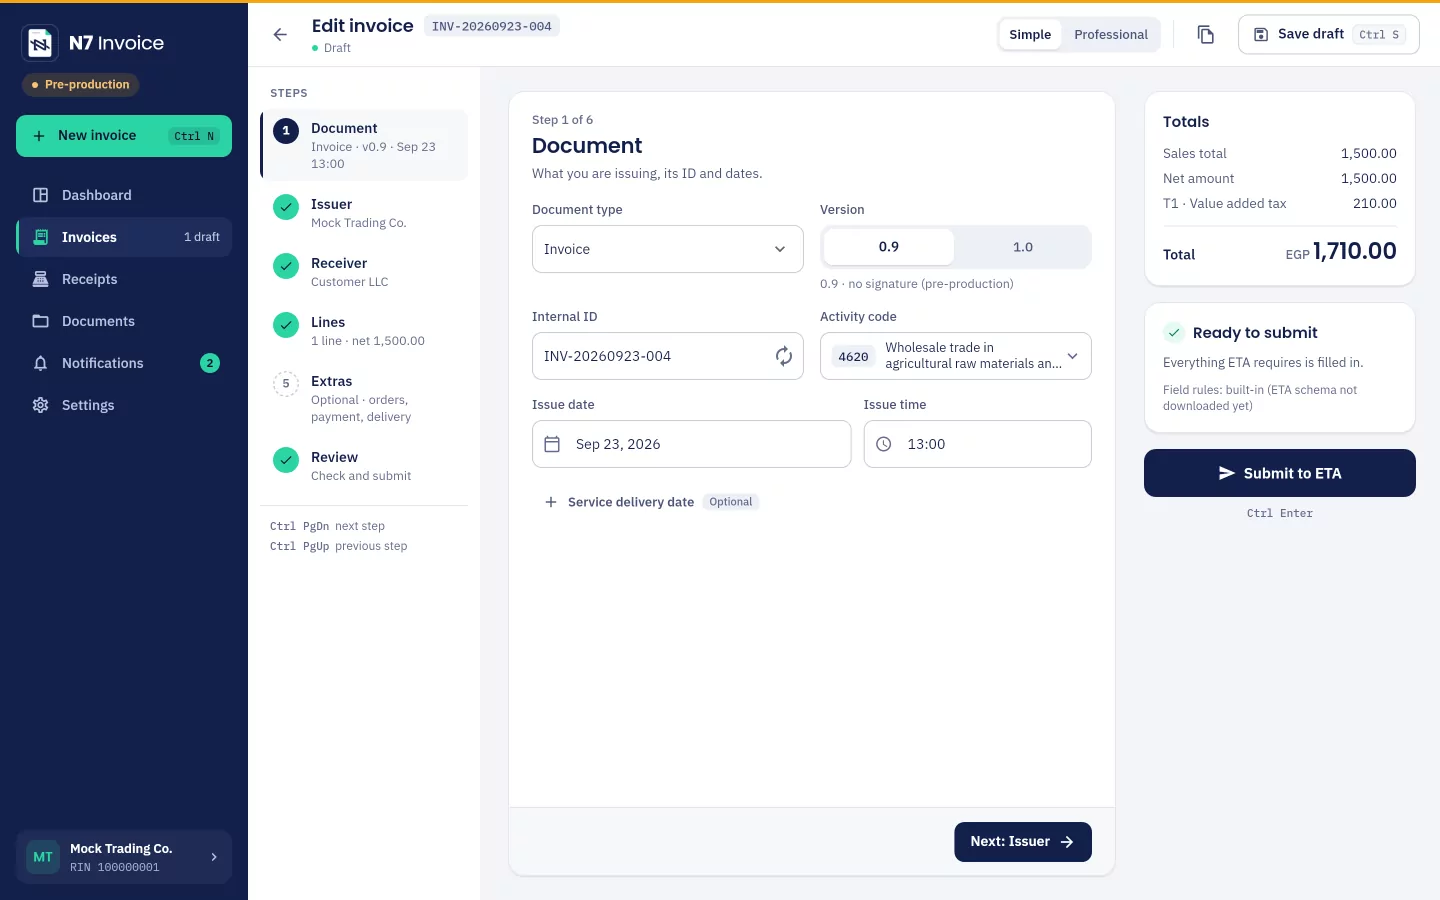Click Next: Issuer button

click(1023, 842)
